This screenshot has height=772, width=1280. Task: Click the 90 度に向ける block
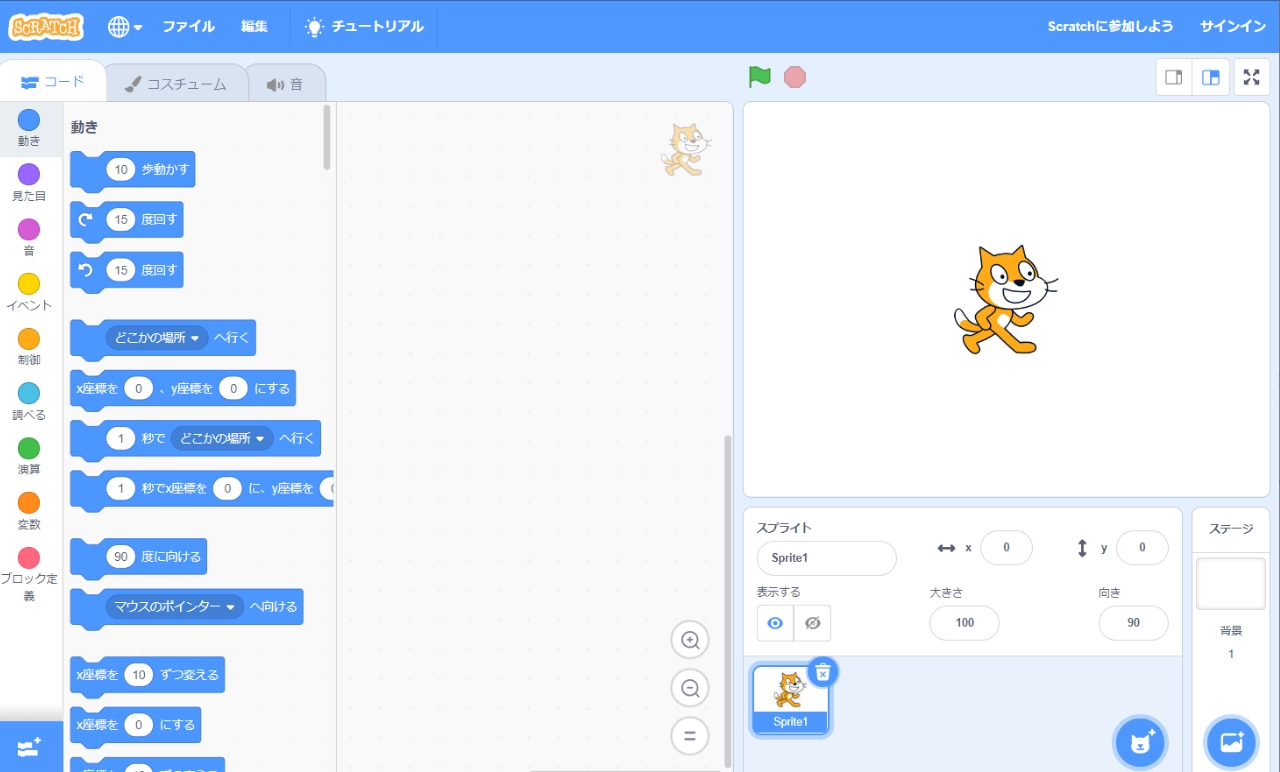139,557
